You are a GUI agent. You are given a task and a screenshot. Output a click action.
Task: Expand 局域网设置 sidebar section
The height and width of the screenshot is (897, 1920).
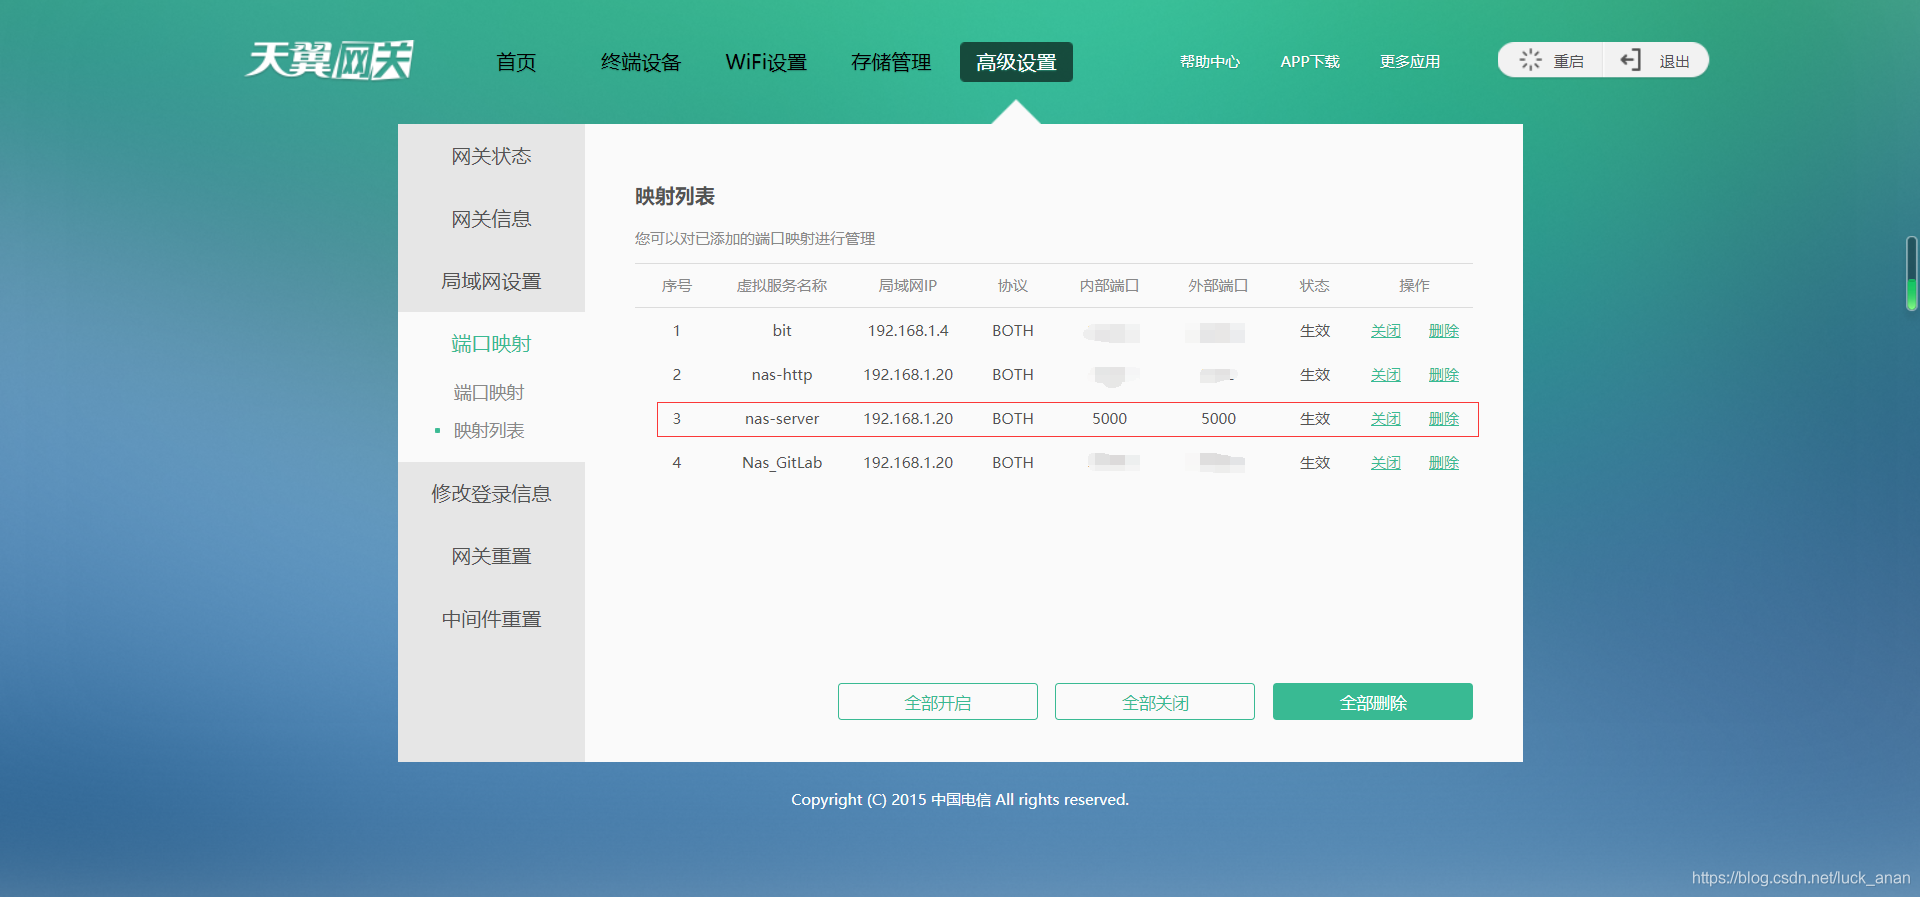[491, 281]
